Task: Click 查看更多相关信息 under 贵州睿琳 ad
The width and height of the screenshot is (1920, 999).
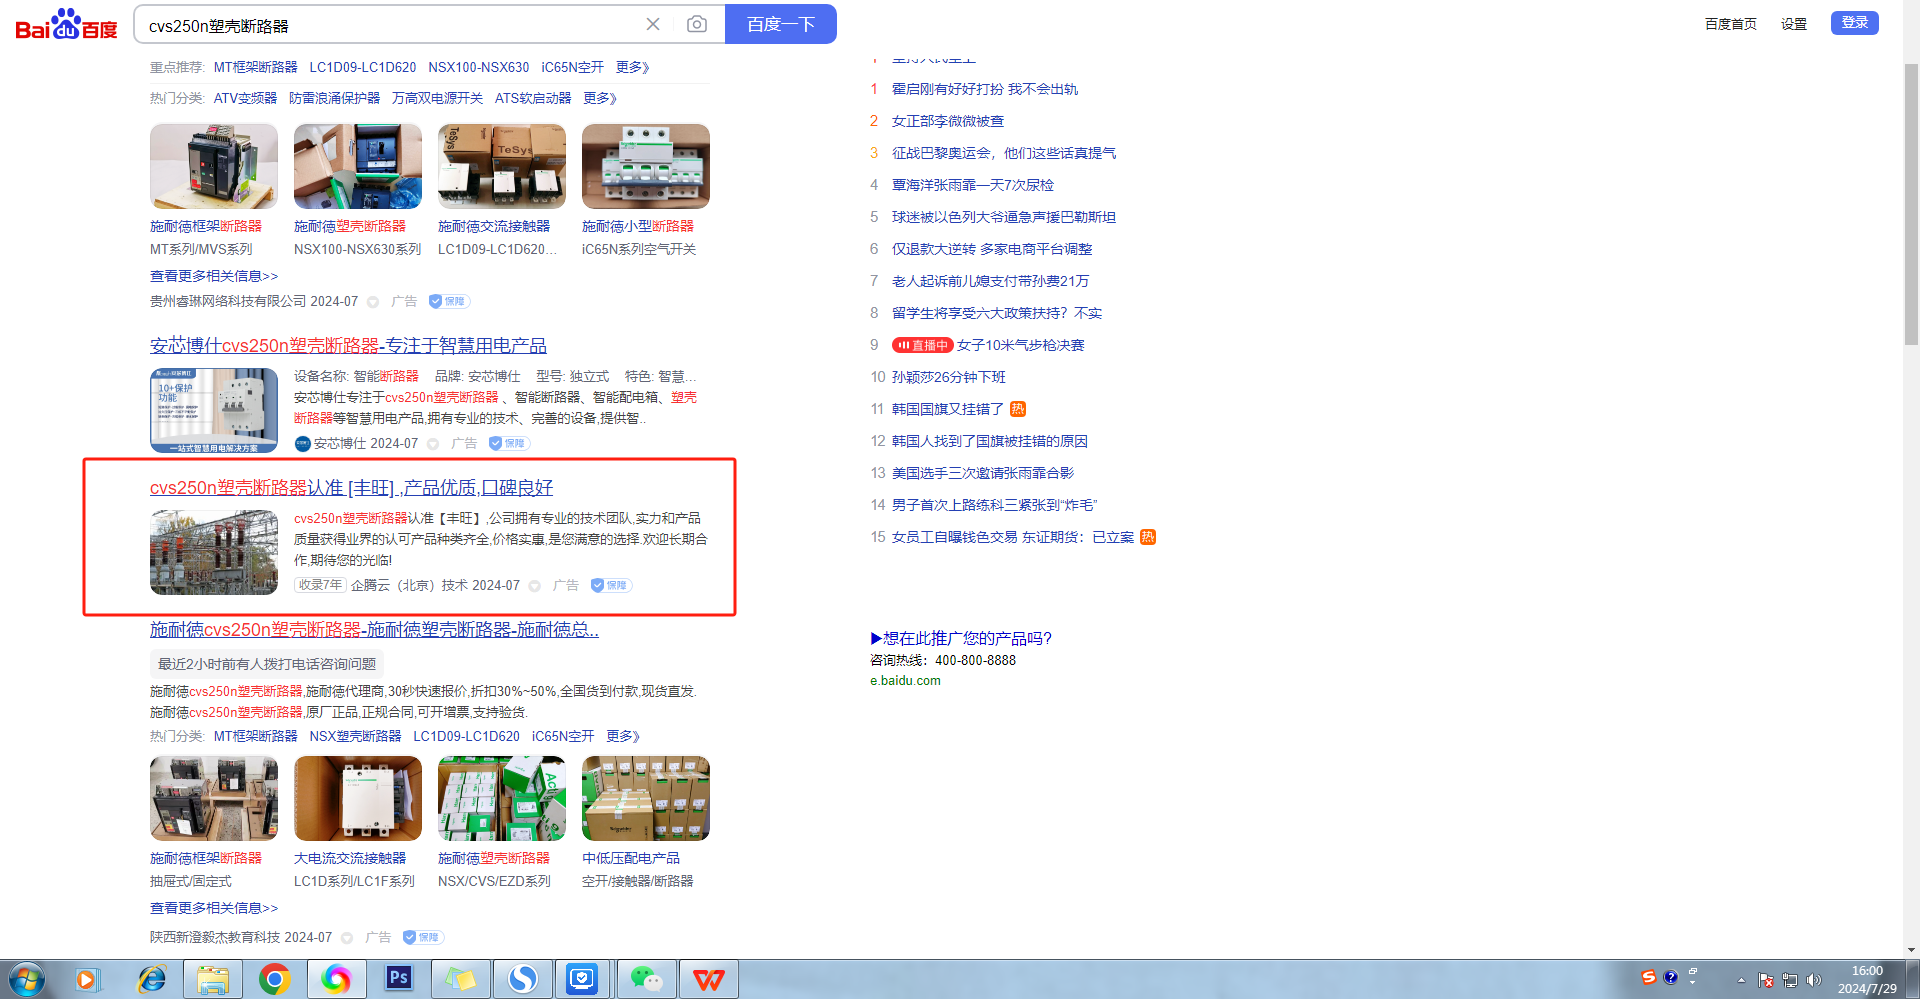Action: [x=214, y=276]
